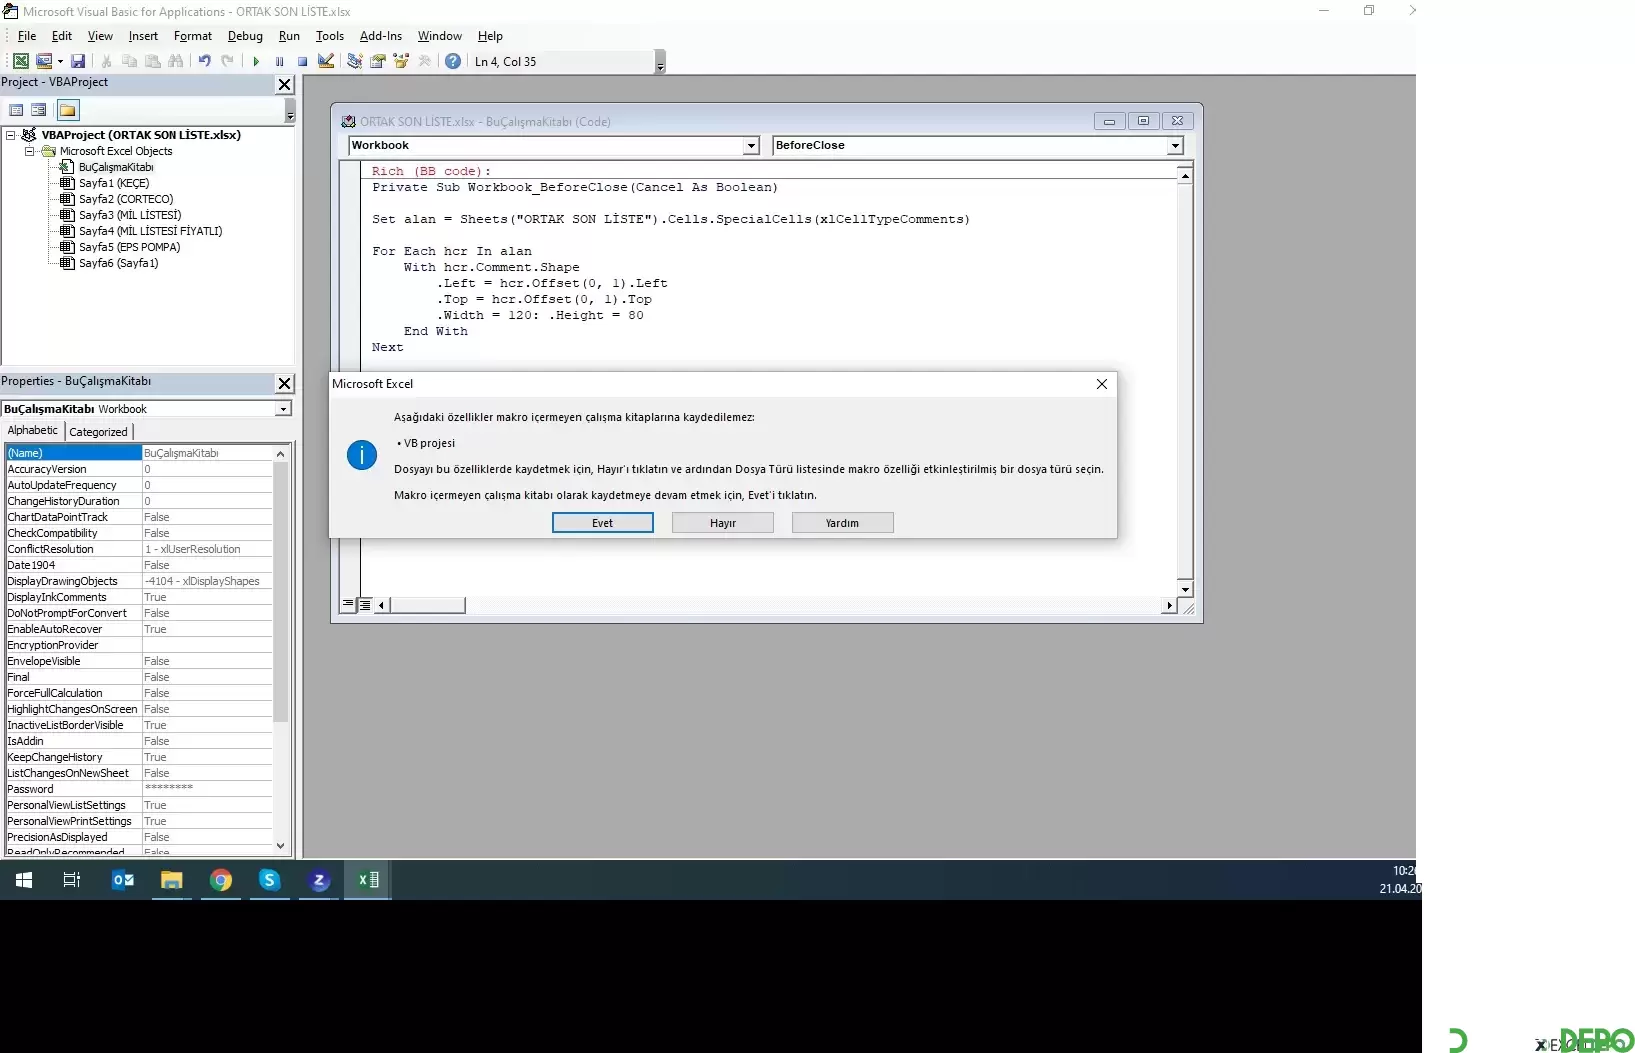Click right arrow of code horizontal scrollbar
This screenshot has height=1053, width=1635.
coord(1169,606)
